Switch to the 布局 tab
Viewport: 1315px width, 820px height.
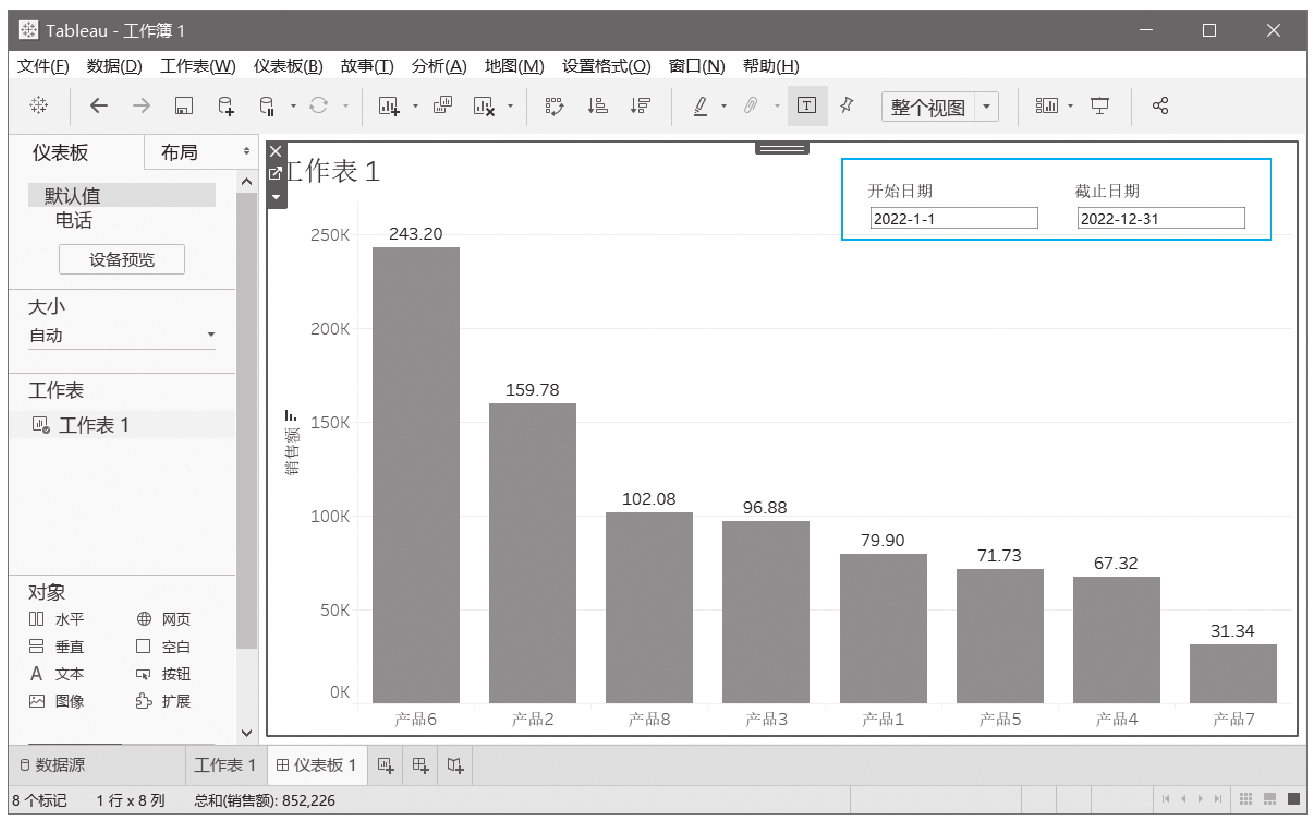point(180,152)
